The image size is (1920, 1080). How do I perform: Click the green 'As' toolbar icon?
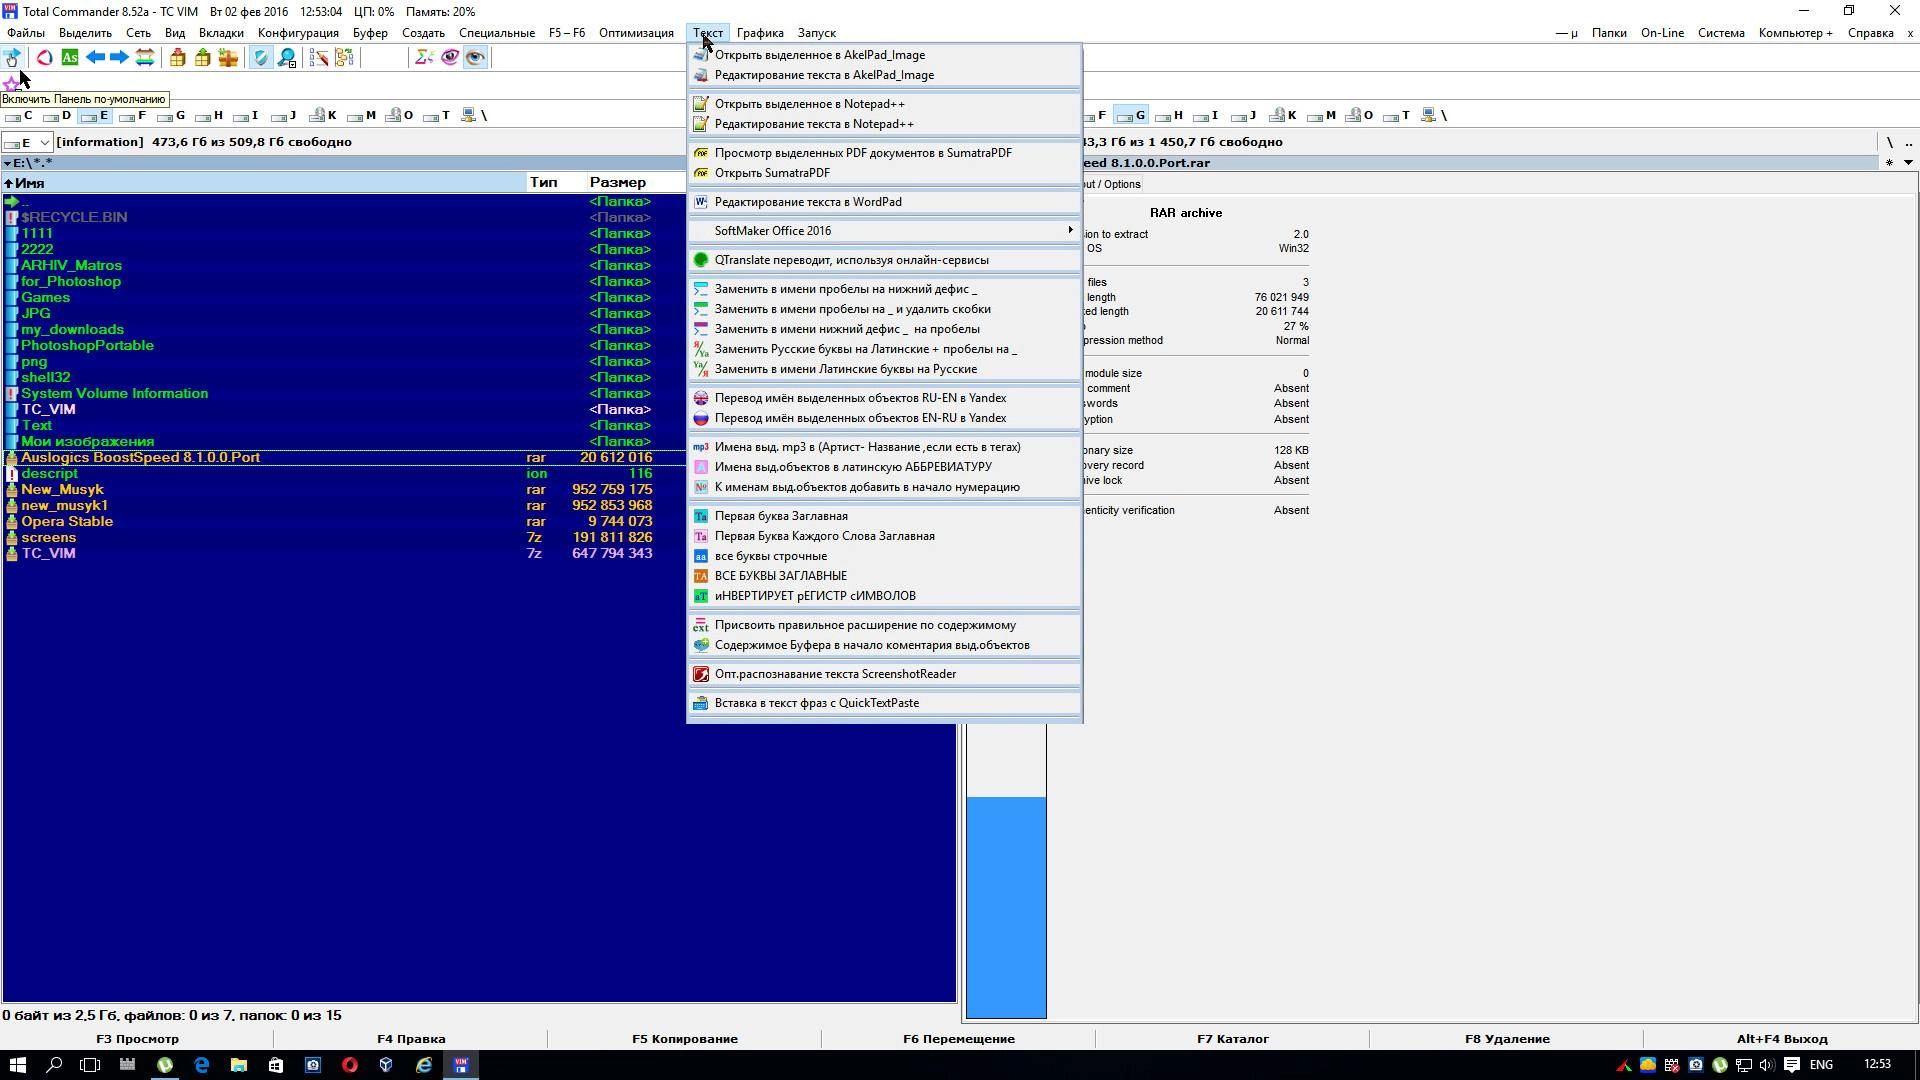point(70,57)
